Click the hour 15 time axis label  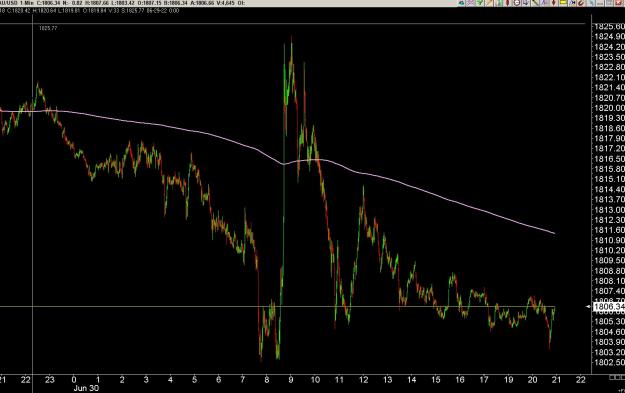(x=436, y=380)
